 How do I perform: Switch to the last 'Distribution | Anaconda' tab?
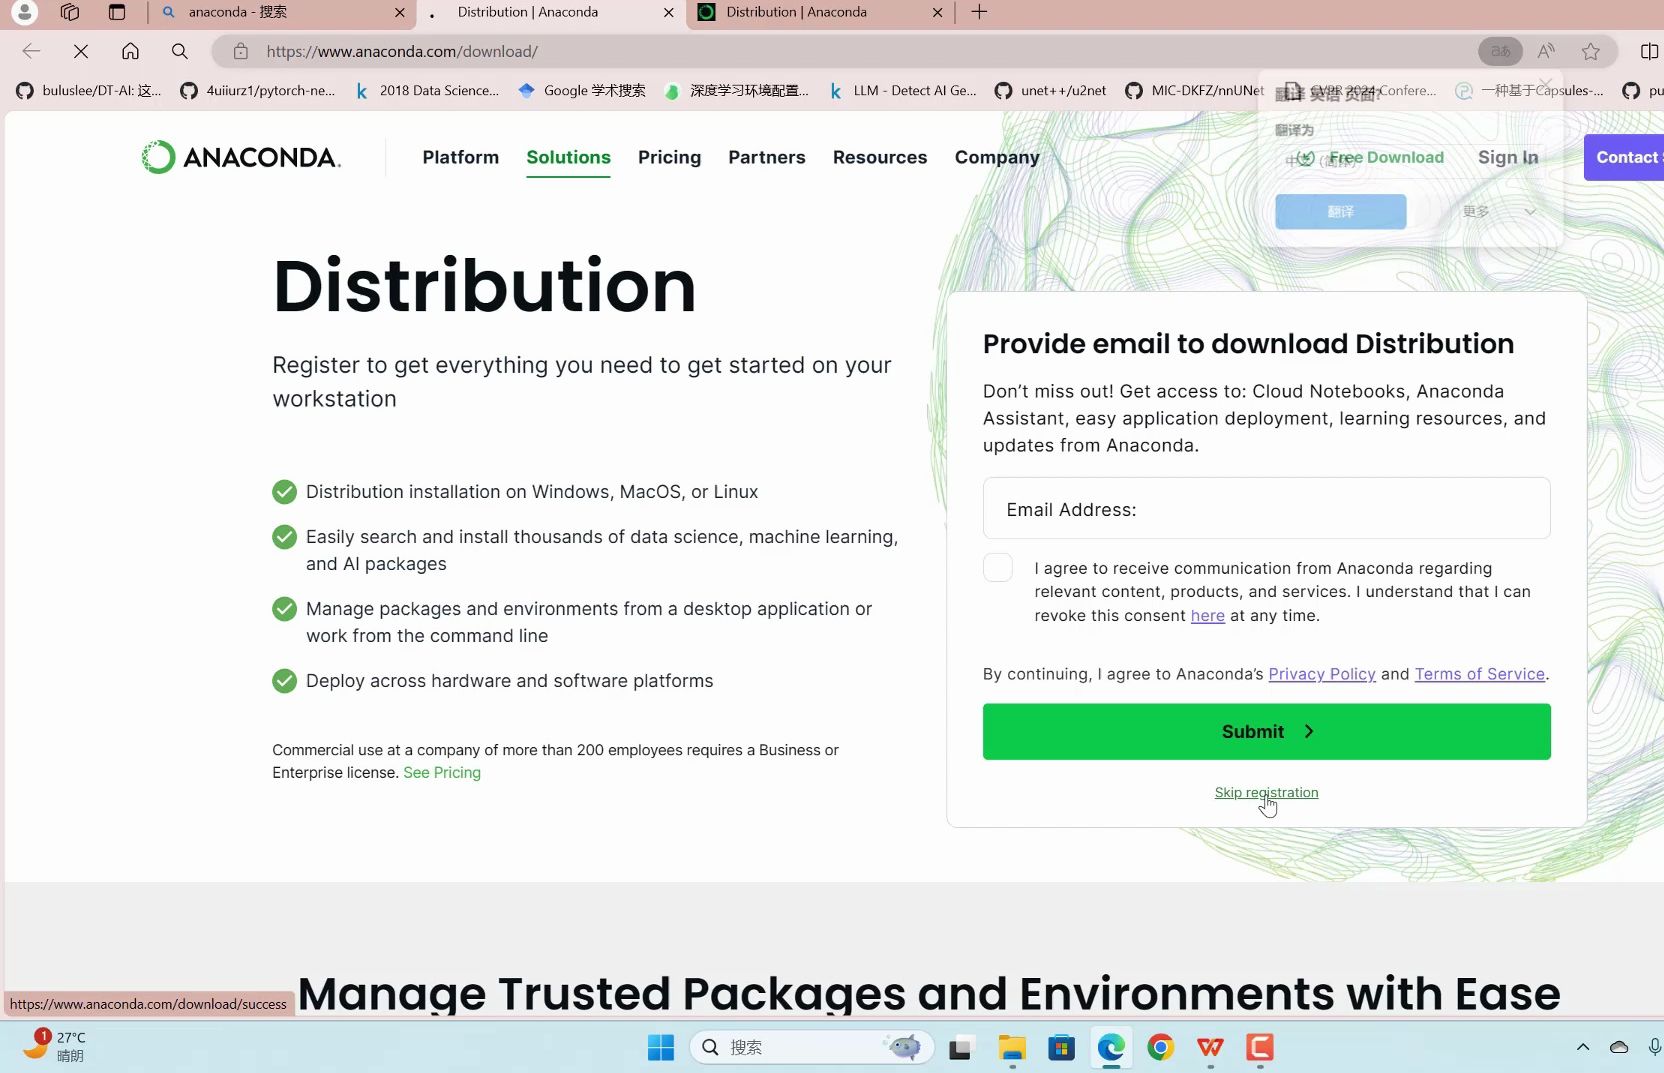pos(820,12)
